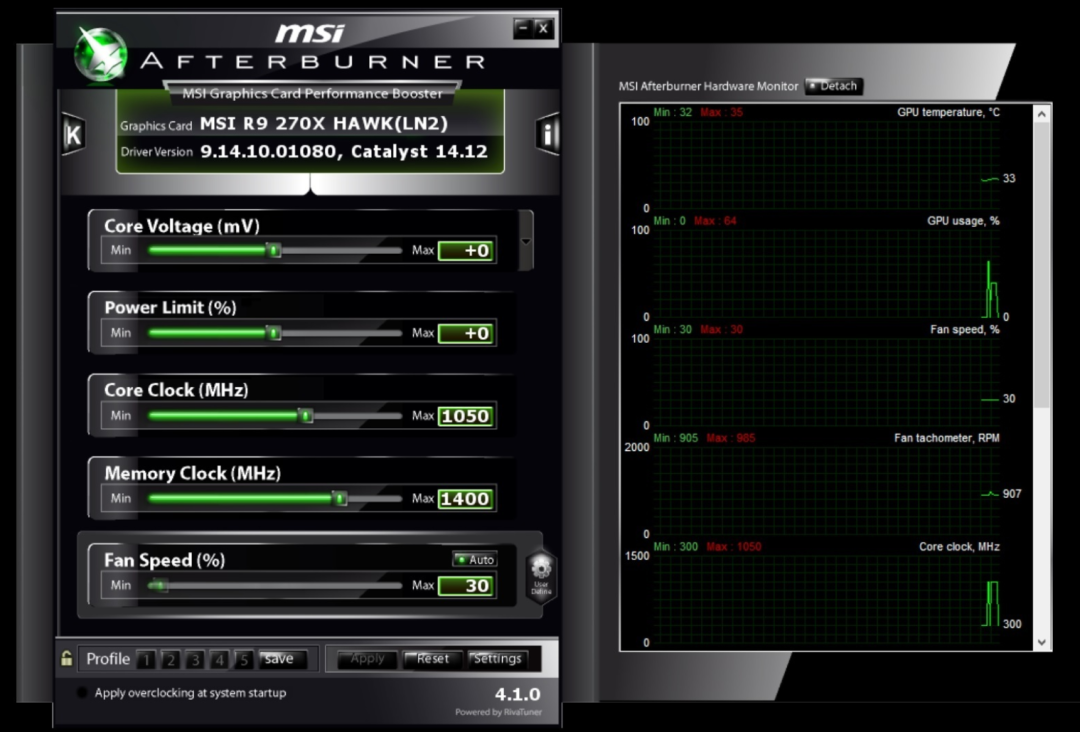Click the Core Clock slider handle
The width and height of the screenshot is (1080, 732).
(x=306, y=416)
